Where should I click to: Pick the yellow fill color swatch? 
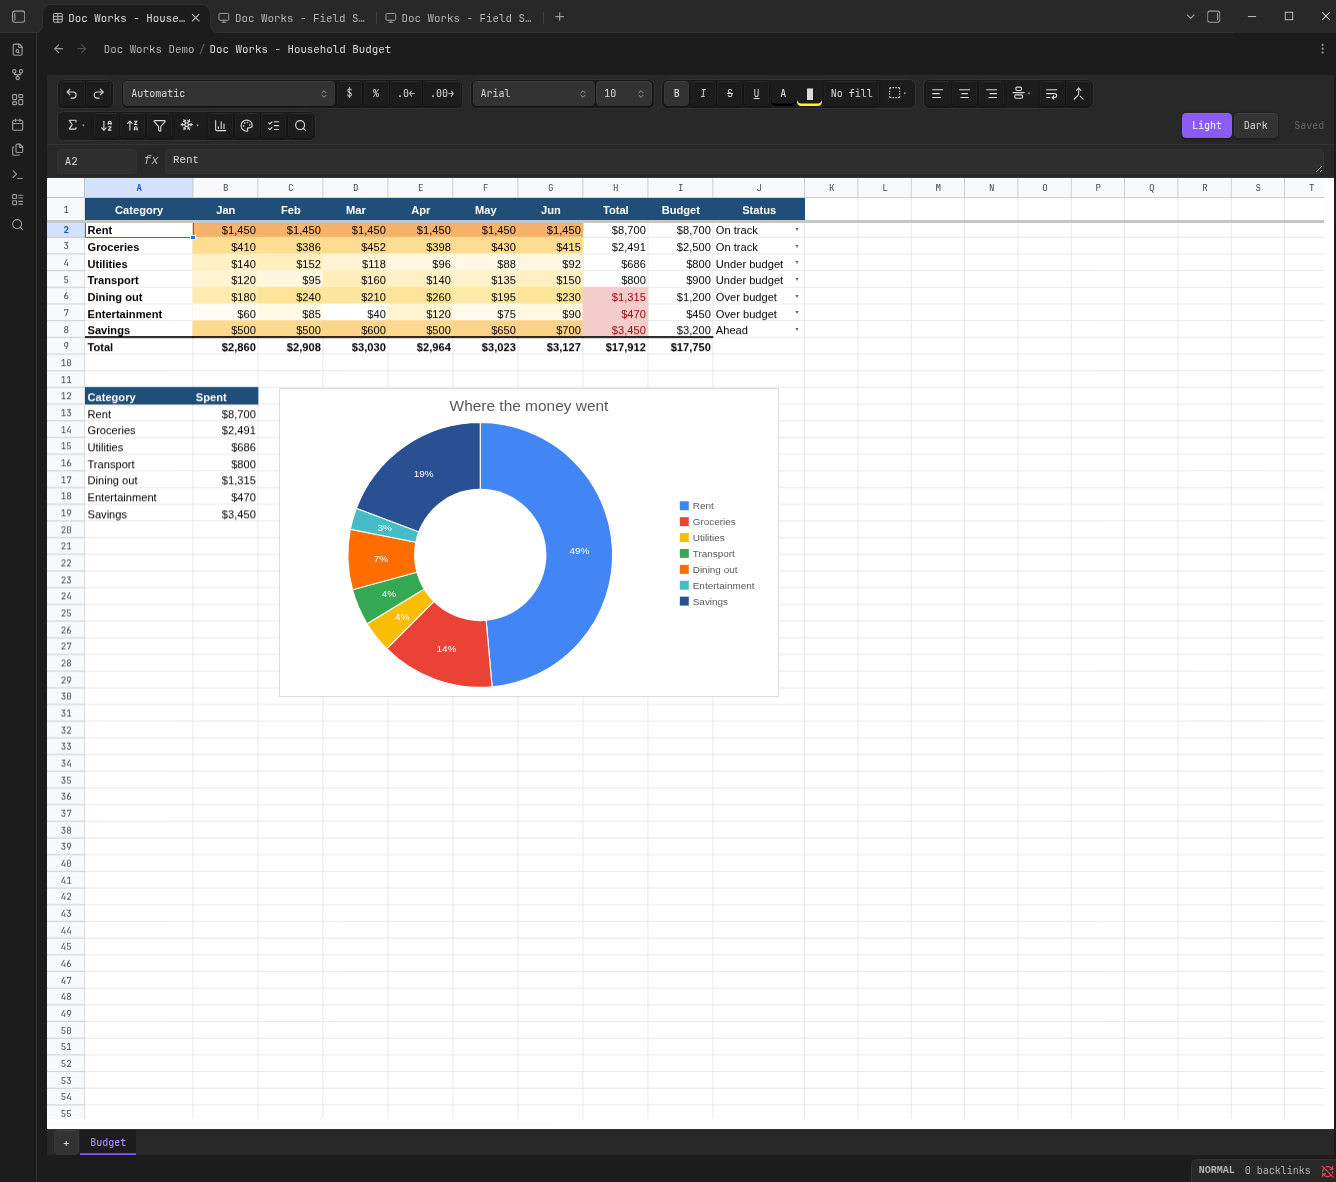click(810, 94)
